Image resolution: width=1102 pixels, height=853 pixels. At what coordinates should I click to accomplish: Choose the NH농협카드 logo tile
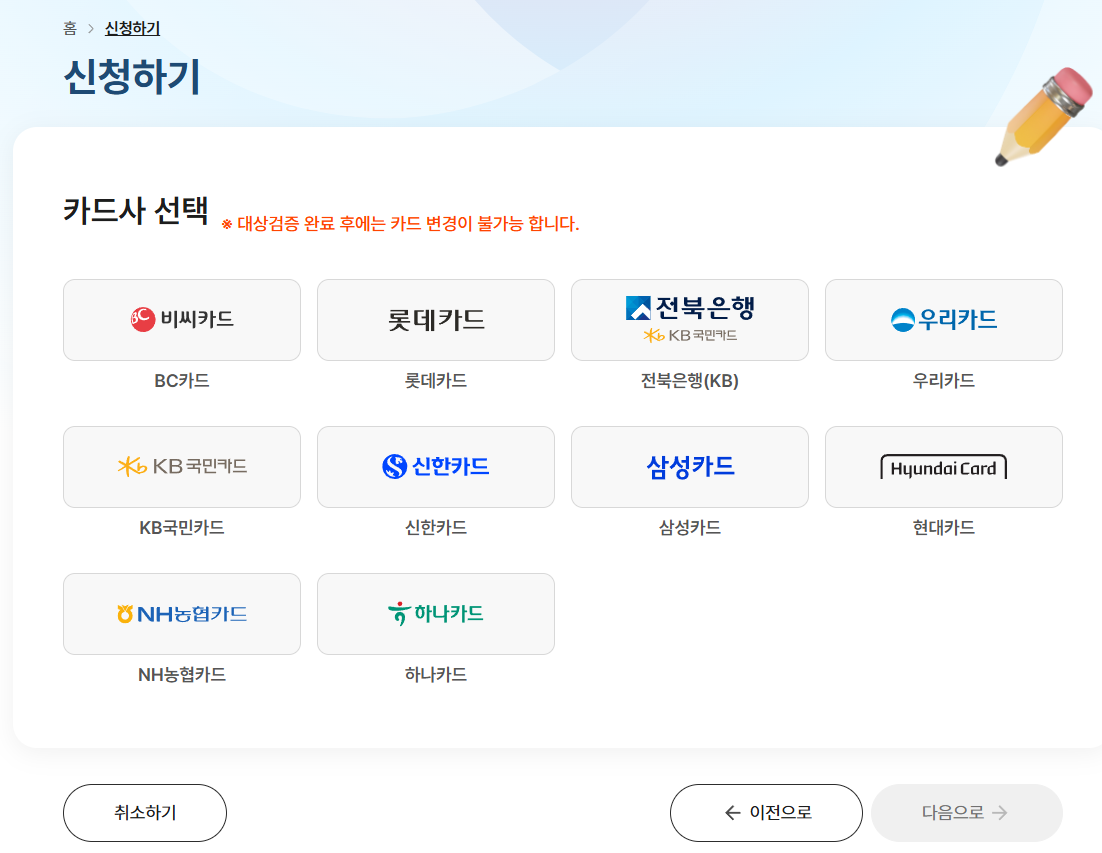coord(182,614)
